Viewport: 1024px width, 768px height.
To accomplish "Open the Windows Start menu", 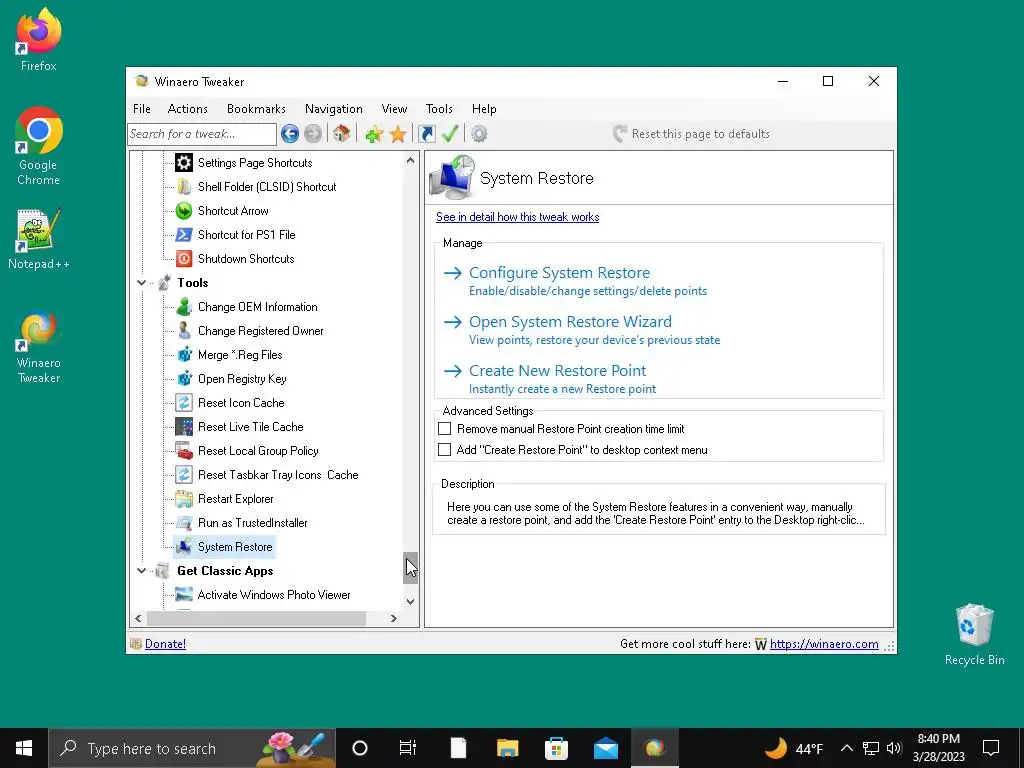I will click(x=24, y=748).
